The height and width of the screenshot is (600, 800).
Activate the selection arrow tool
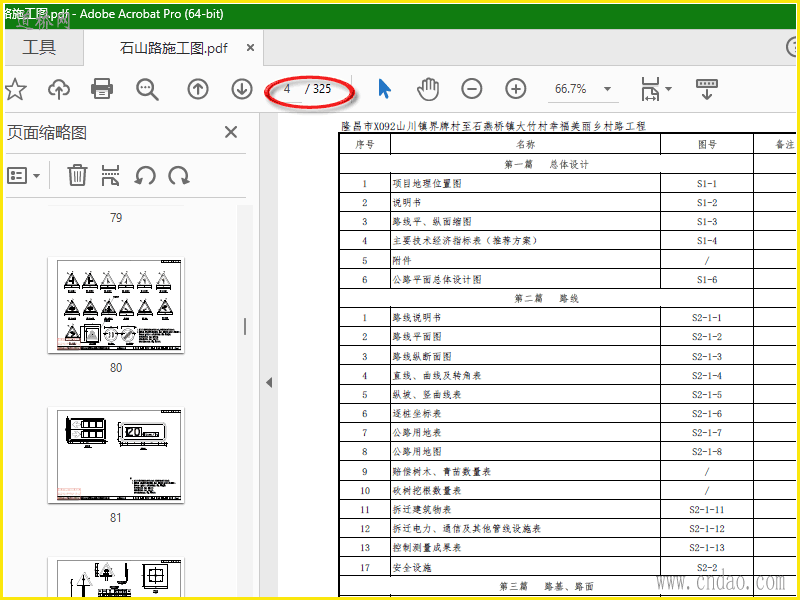click(385, 89)
